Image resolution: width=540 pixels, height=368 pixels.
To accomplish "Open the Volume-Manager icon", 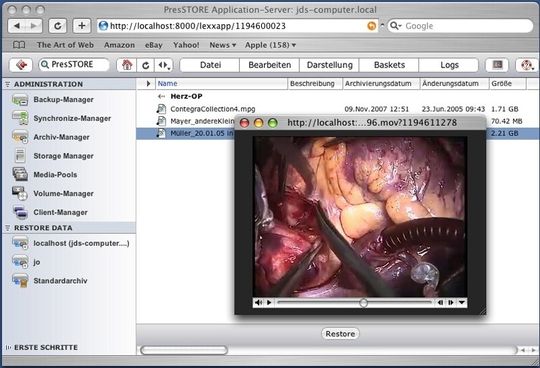I will 20,193.
